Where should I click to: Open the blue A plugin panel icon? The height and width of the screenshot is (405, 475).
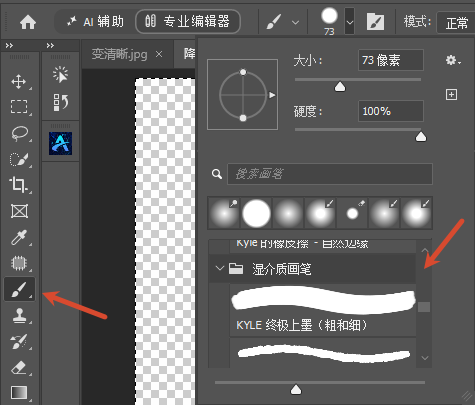point(60,143)
